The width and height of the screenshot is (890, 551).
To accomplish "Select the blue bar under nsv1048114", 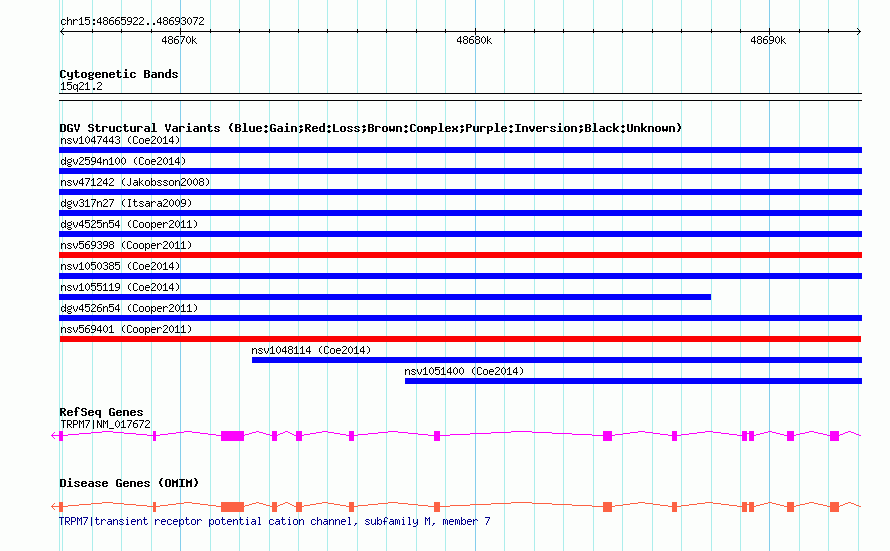I will tap(557, 360).
